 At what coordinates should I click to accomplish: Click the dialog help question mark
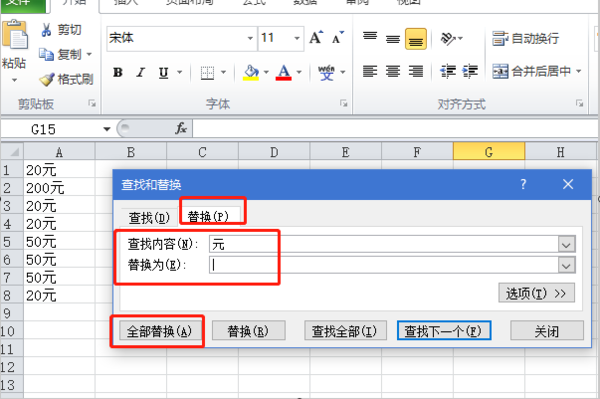[x=523, y=184]
